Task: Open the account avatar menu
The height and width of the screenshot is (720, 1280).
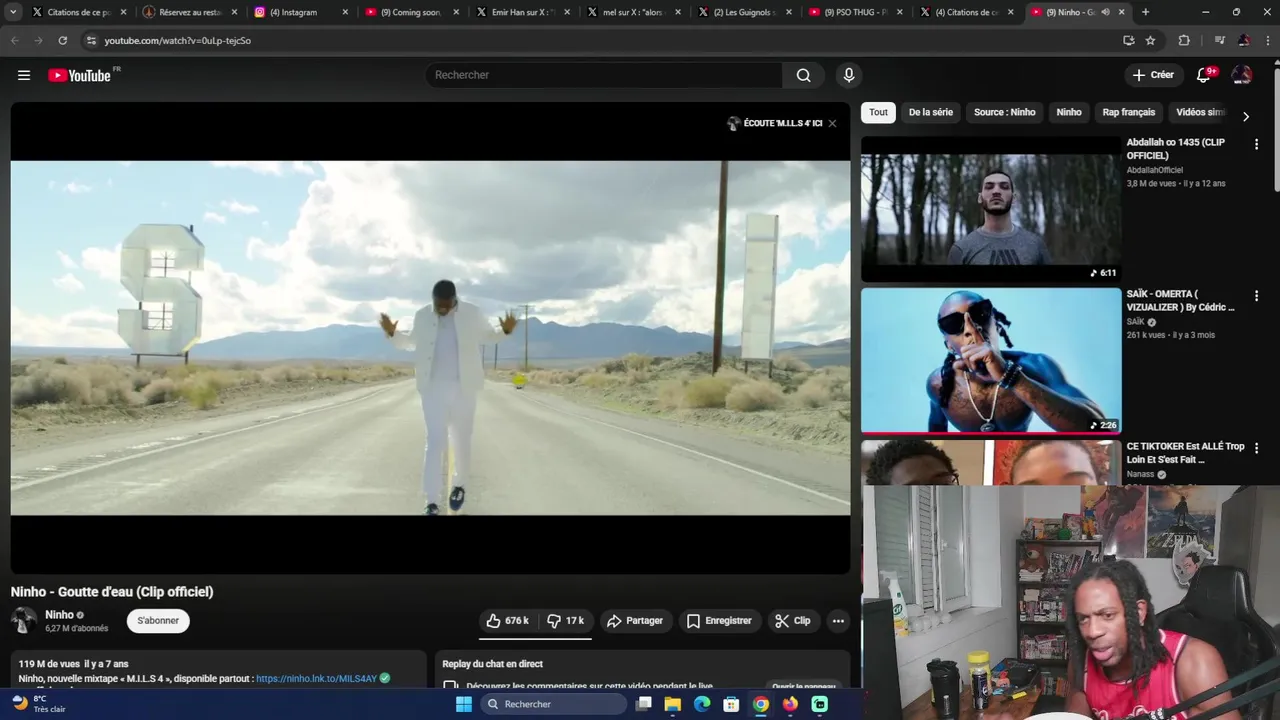Action: click(1242, 75)
